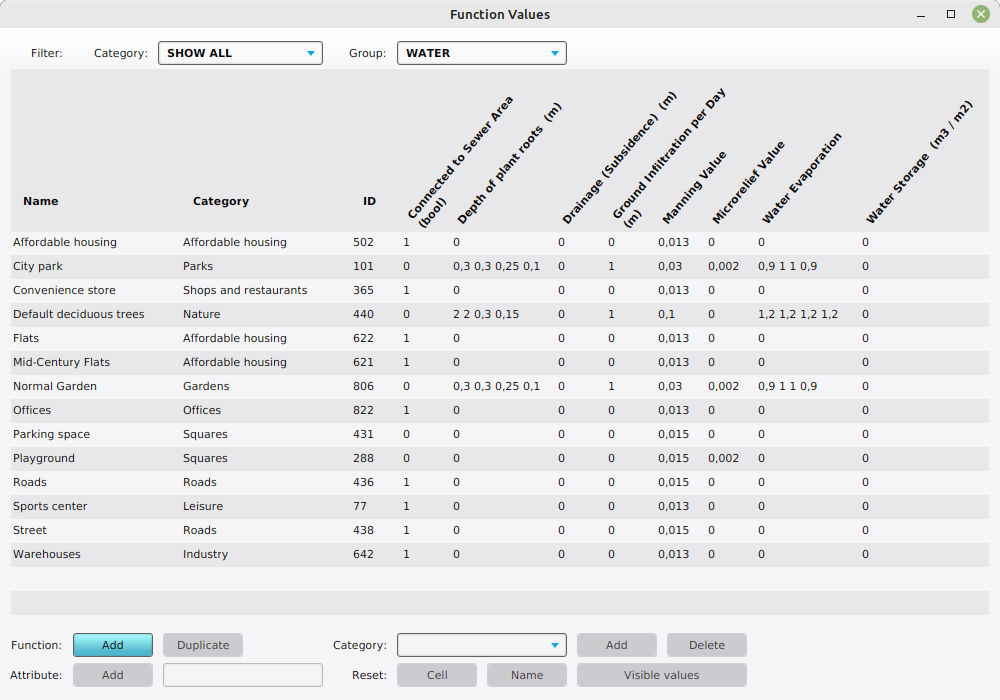
Task: Maximize the Function Values window
Action: [951, 14]
